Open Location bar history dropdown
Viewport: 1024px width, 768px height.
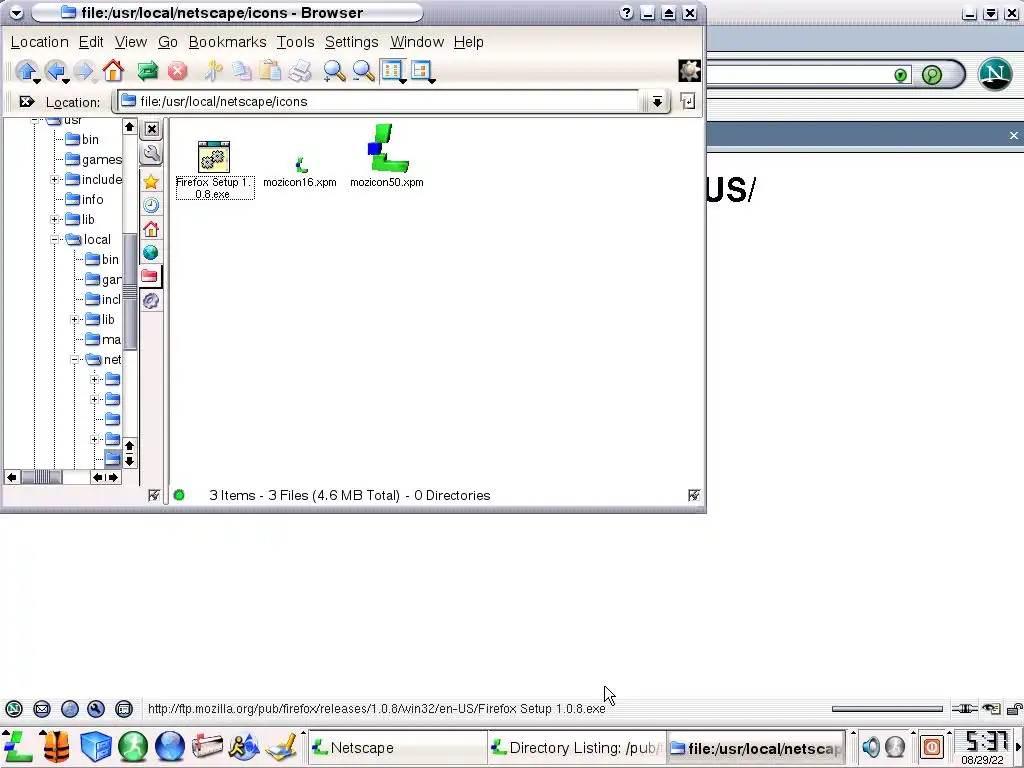[657, 101]
